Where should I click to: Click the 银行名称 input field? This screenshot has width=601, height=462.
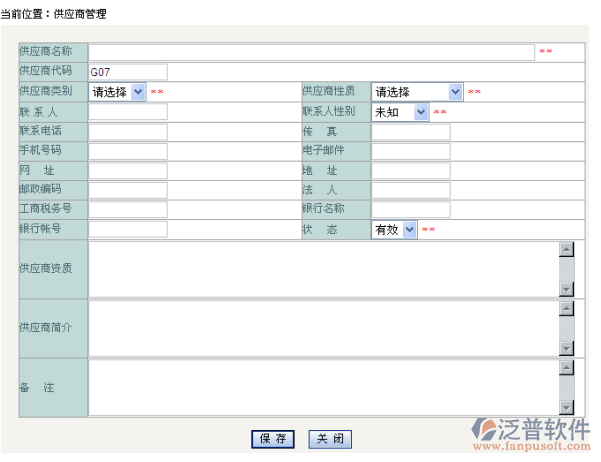(x=410, y=210)
